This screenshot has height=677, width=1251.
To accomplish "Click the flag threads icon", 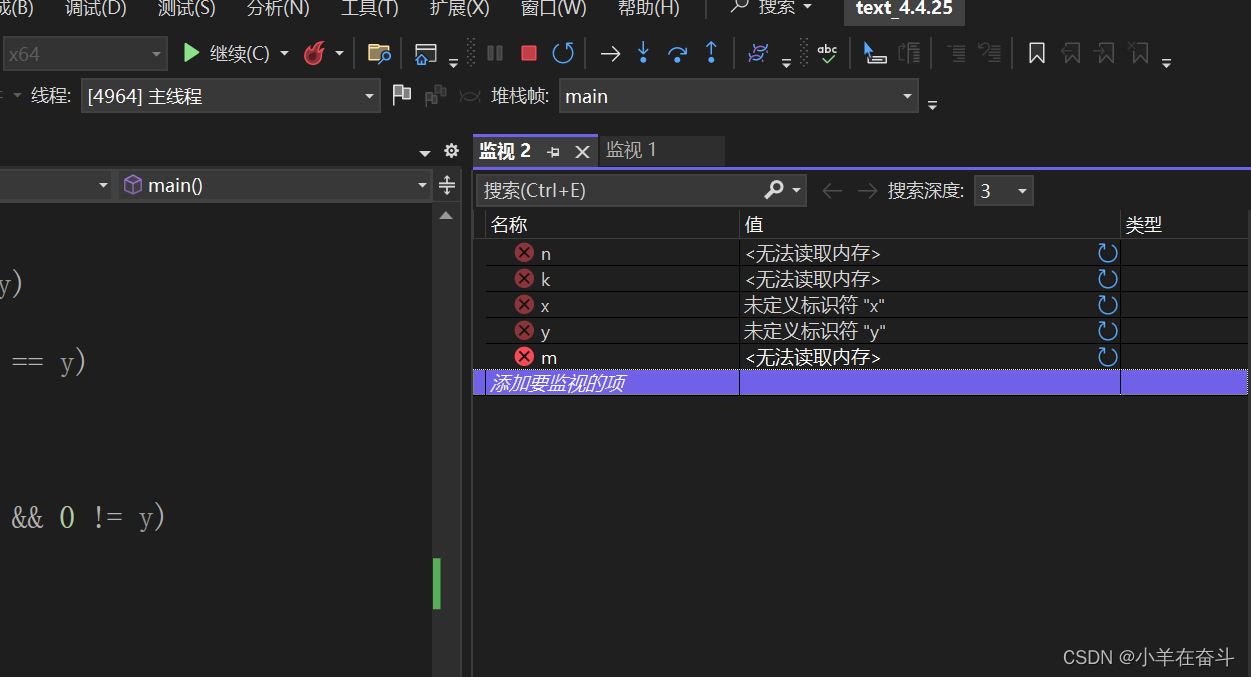I will click(402, 95).
